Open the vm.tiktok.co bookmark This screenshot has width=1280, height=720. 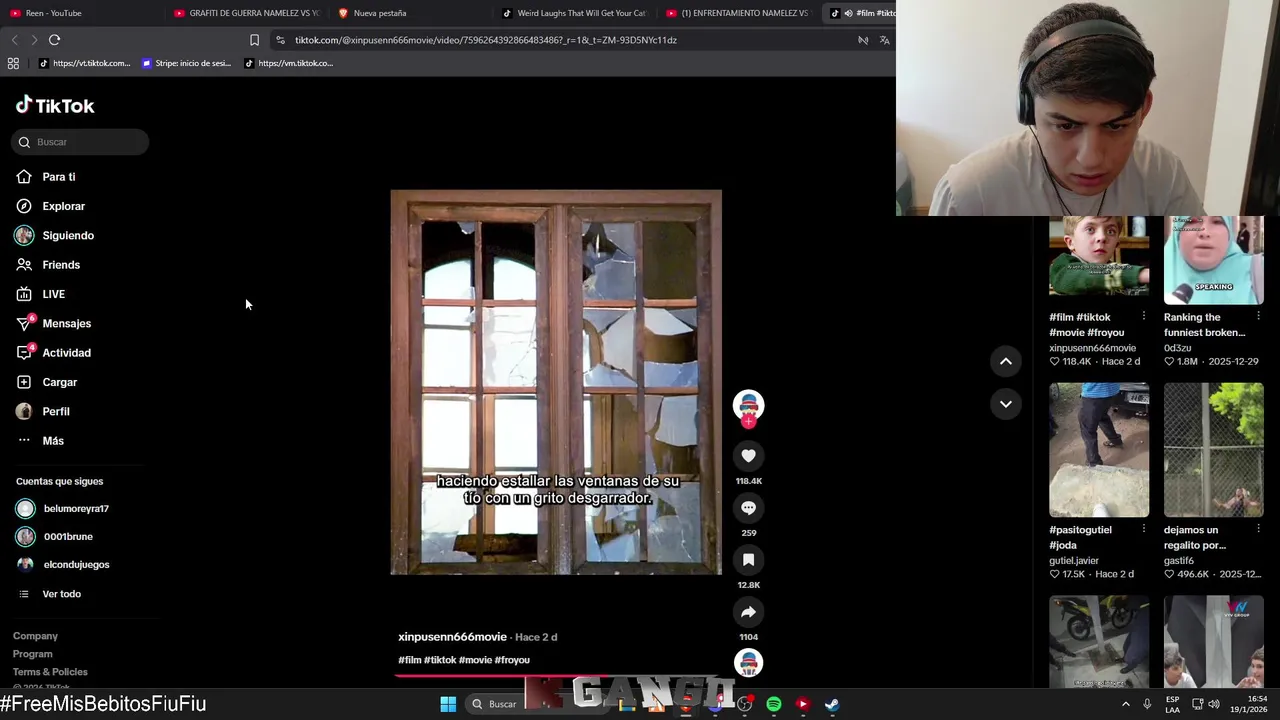tap(289, 63)
